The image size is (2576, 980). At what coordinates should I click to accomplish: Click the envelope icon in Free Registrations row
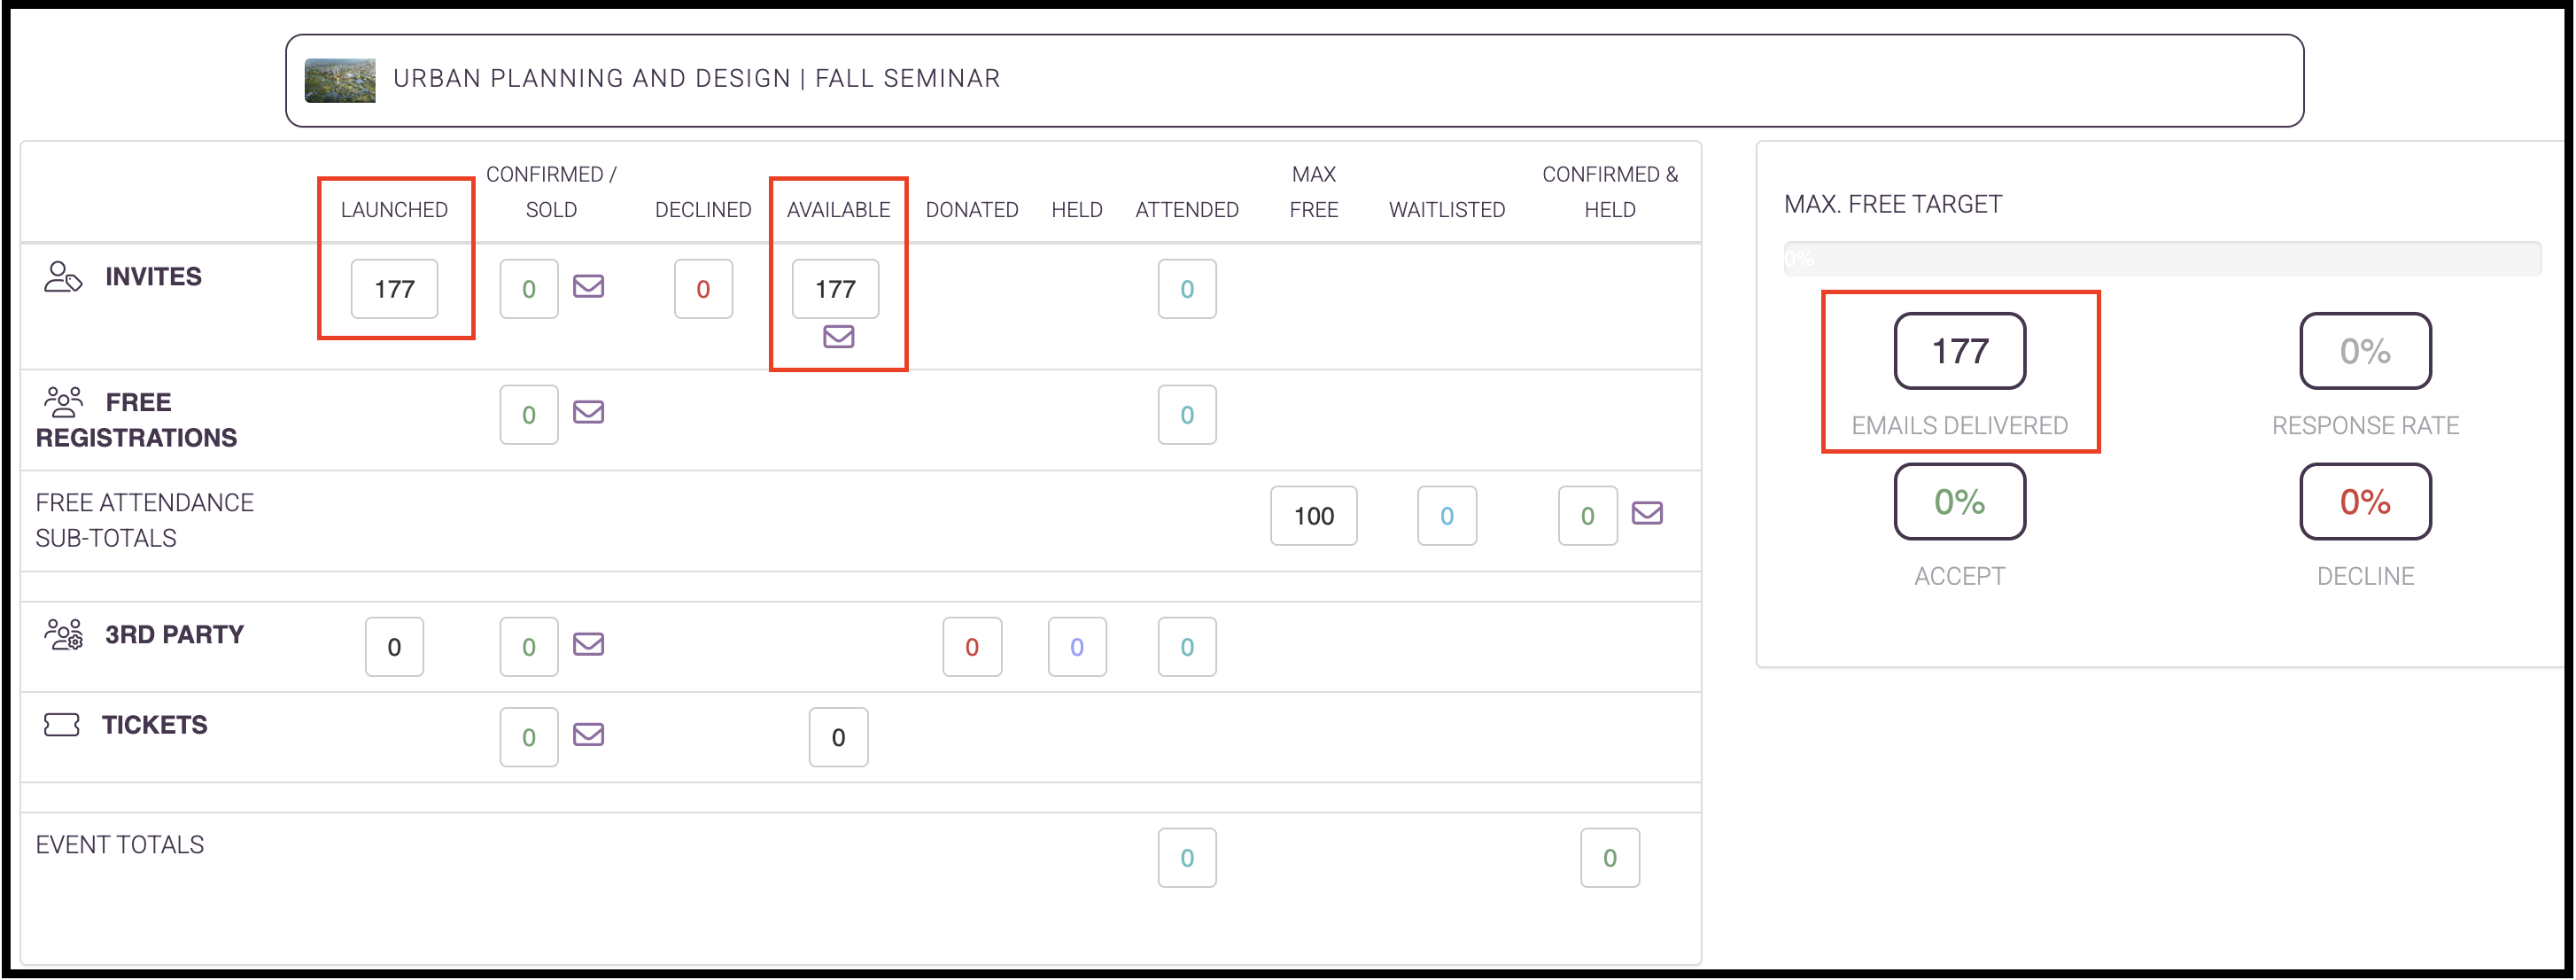588,412
